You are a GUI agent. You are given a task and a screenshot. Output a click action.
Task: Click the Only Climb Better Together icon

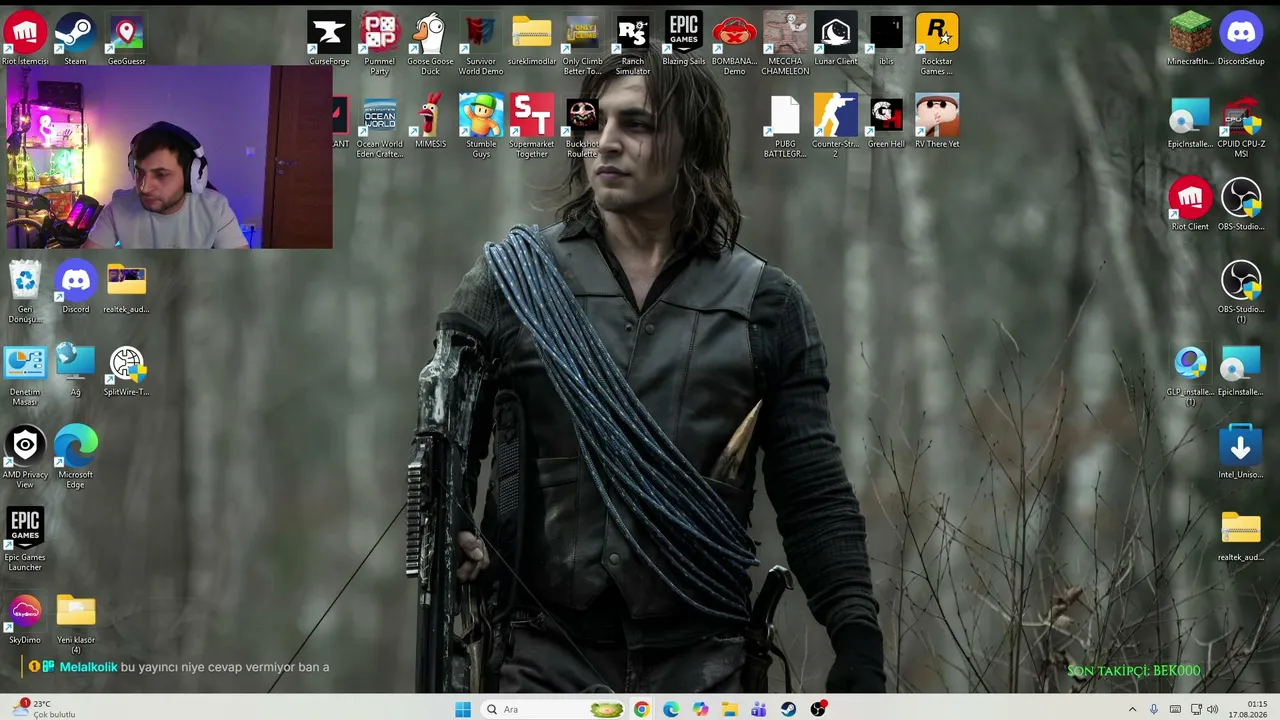(x=582, y=44)
